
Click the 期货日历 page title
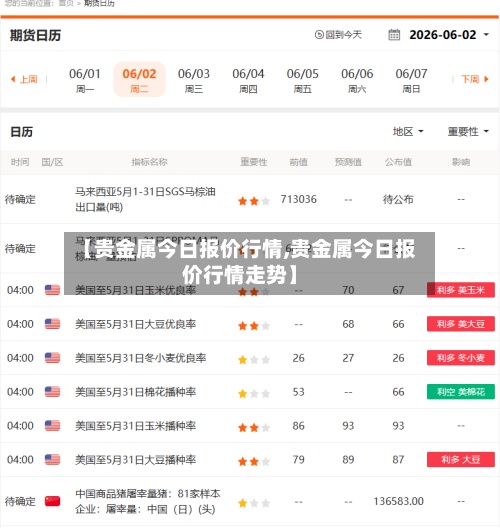35,35
